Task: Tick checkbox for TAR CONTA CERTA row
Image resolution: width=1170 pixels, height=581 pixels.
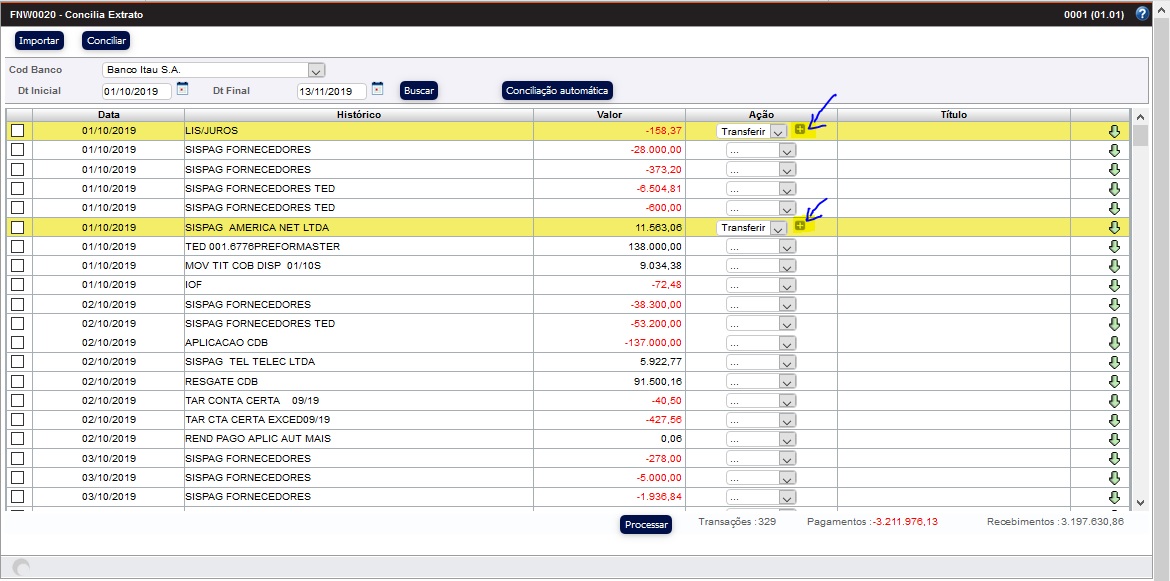Action: tap(17, 400)
